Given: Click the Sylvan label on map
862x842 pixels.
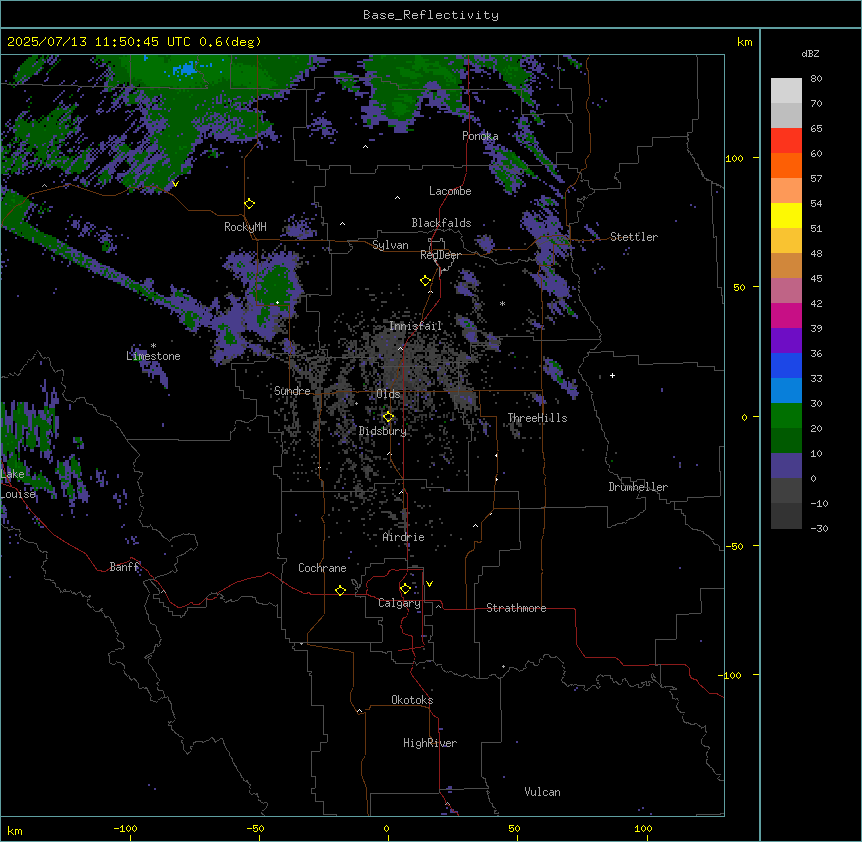Looking at the screenshot, I should 390,245.
